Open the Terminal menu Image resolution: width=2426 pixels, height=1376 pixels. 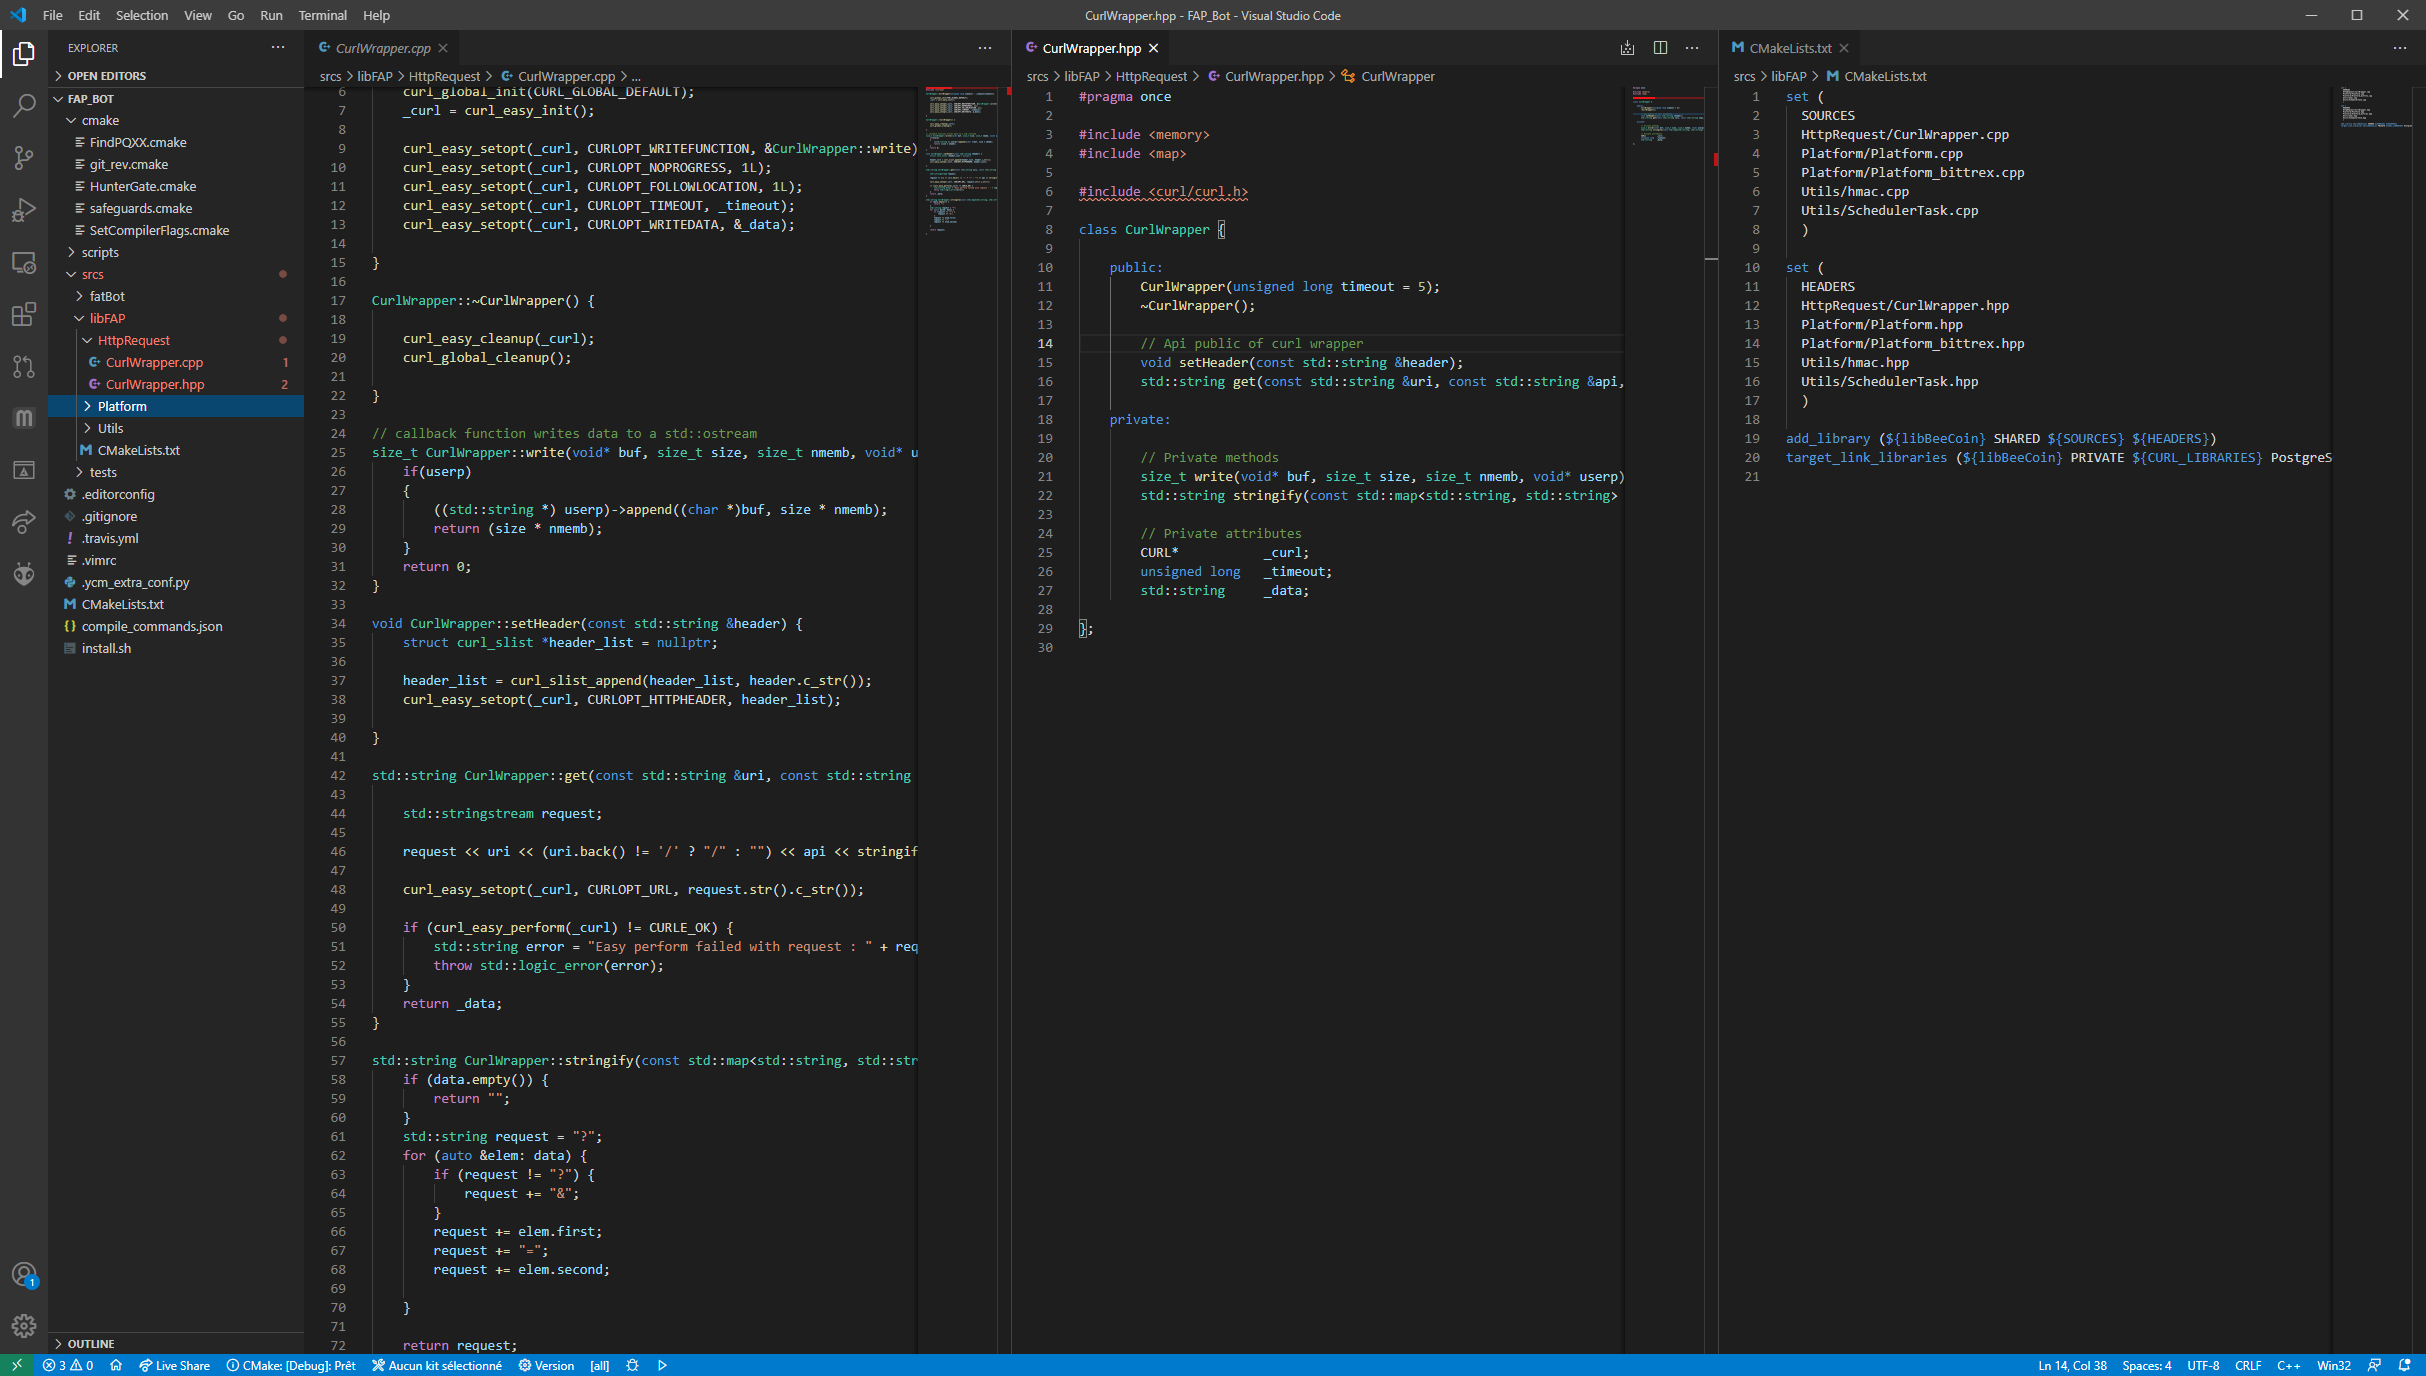click(x=322, y=15)
